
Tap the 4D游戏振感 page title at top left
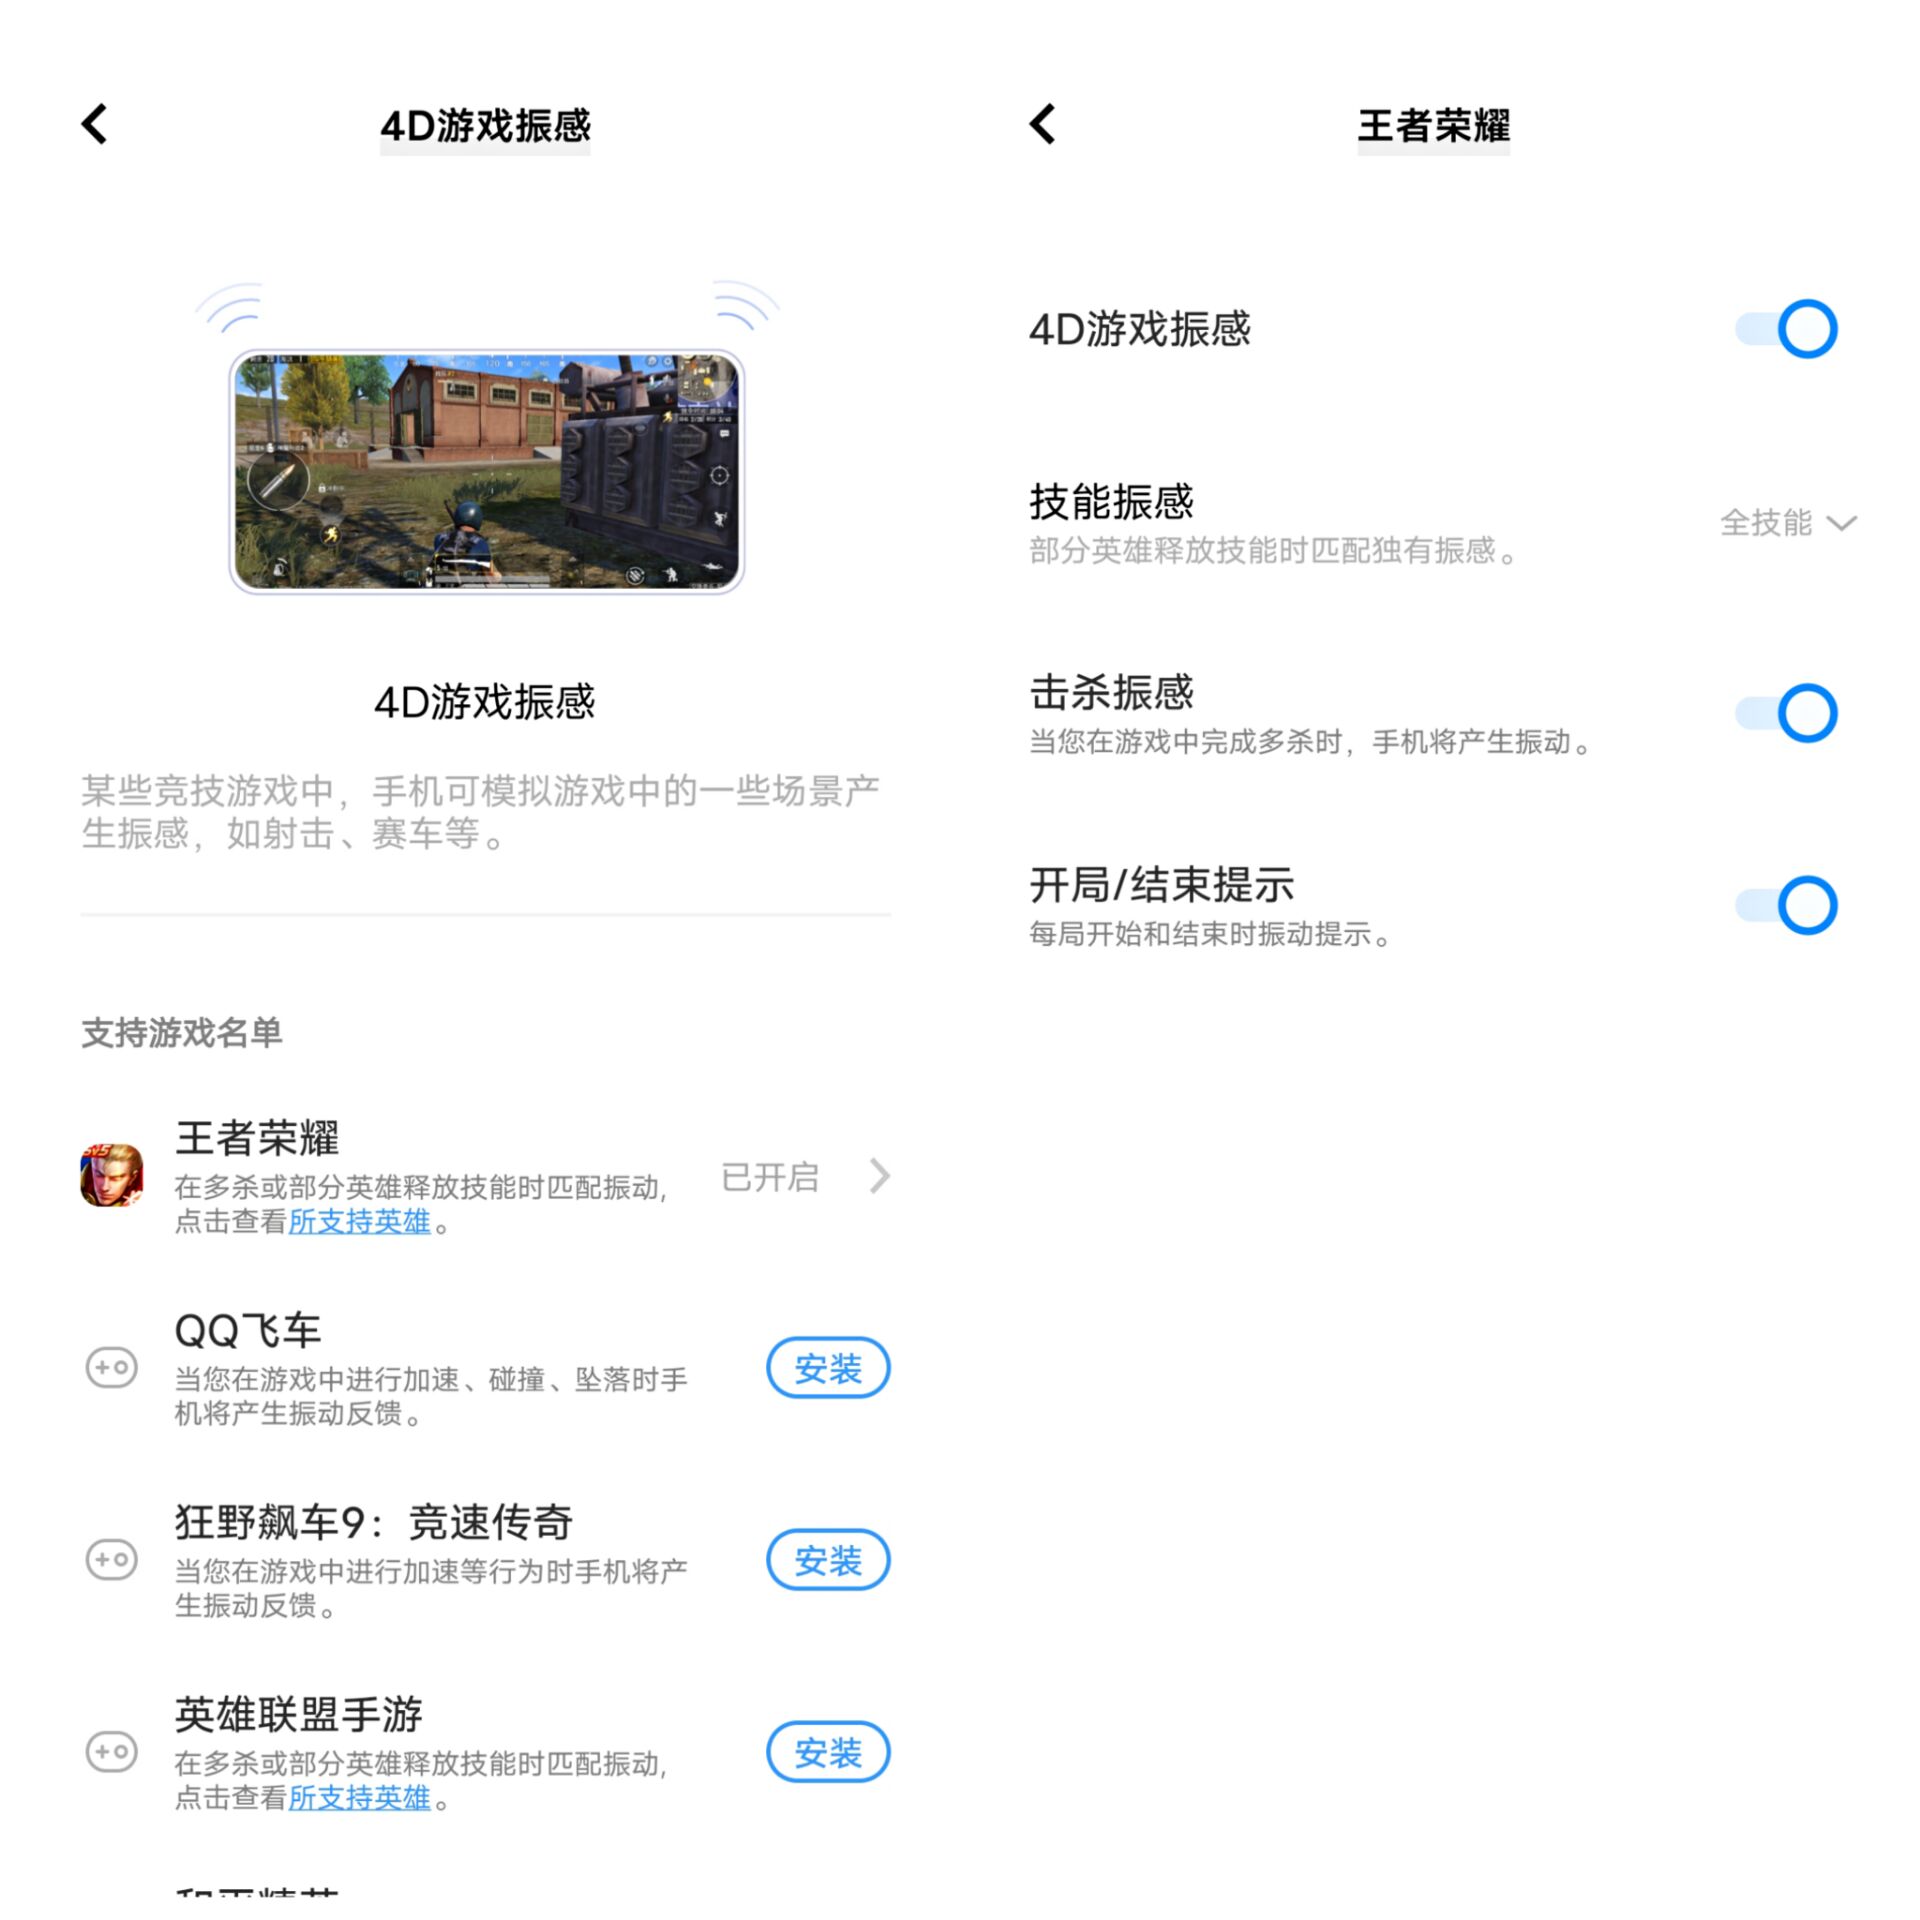(x=485, y=126)
